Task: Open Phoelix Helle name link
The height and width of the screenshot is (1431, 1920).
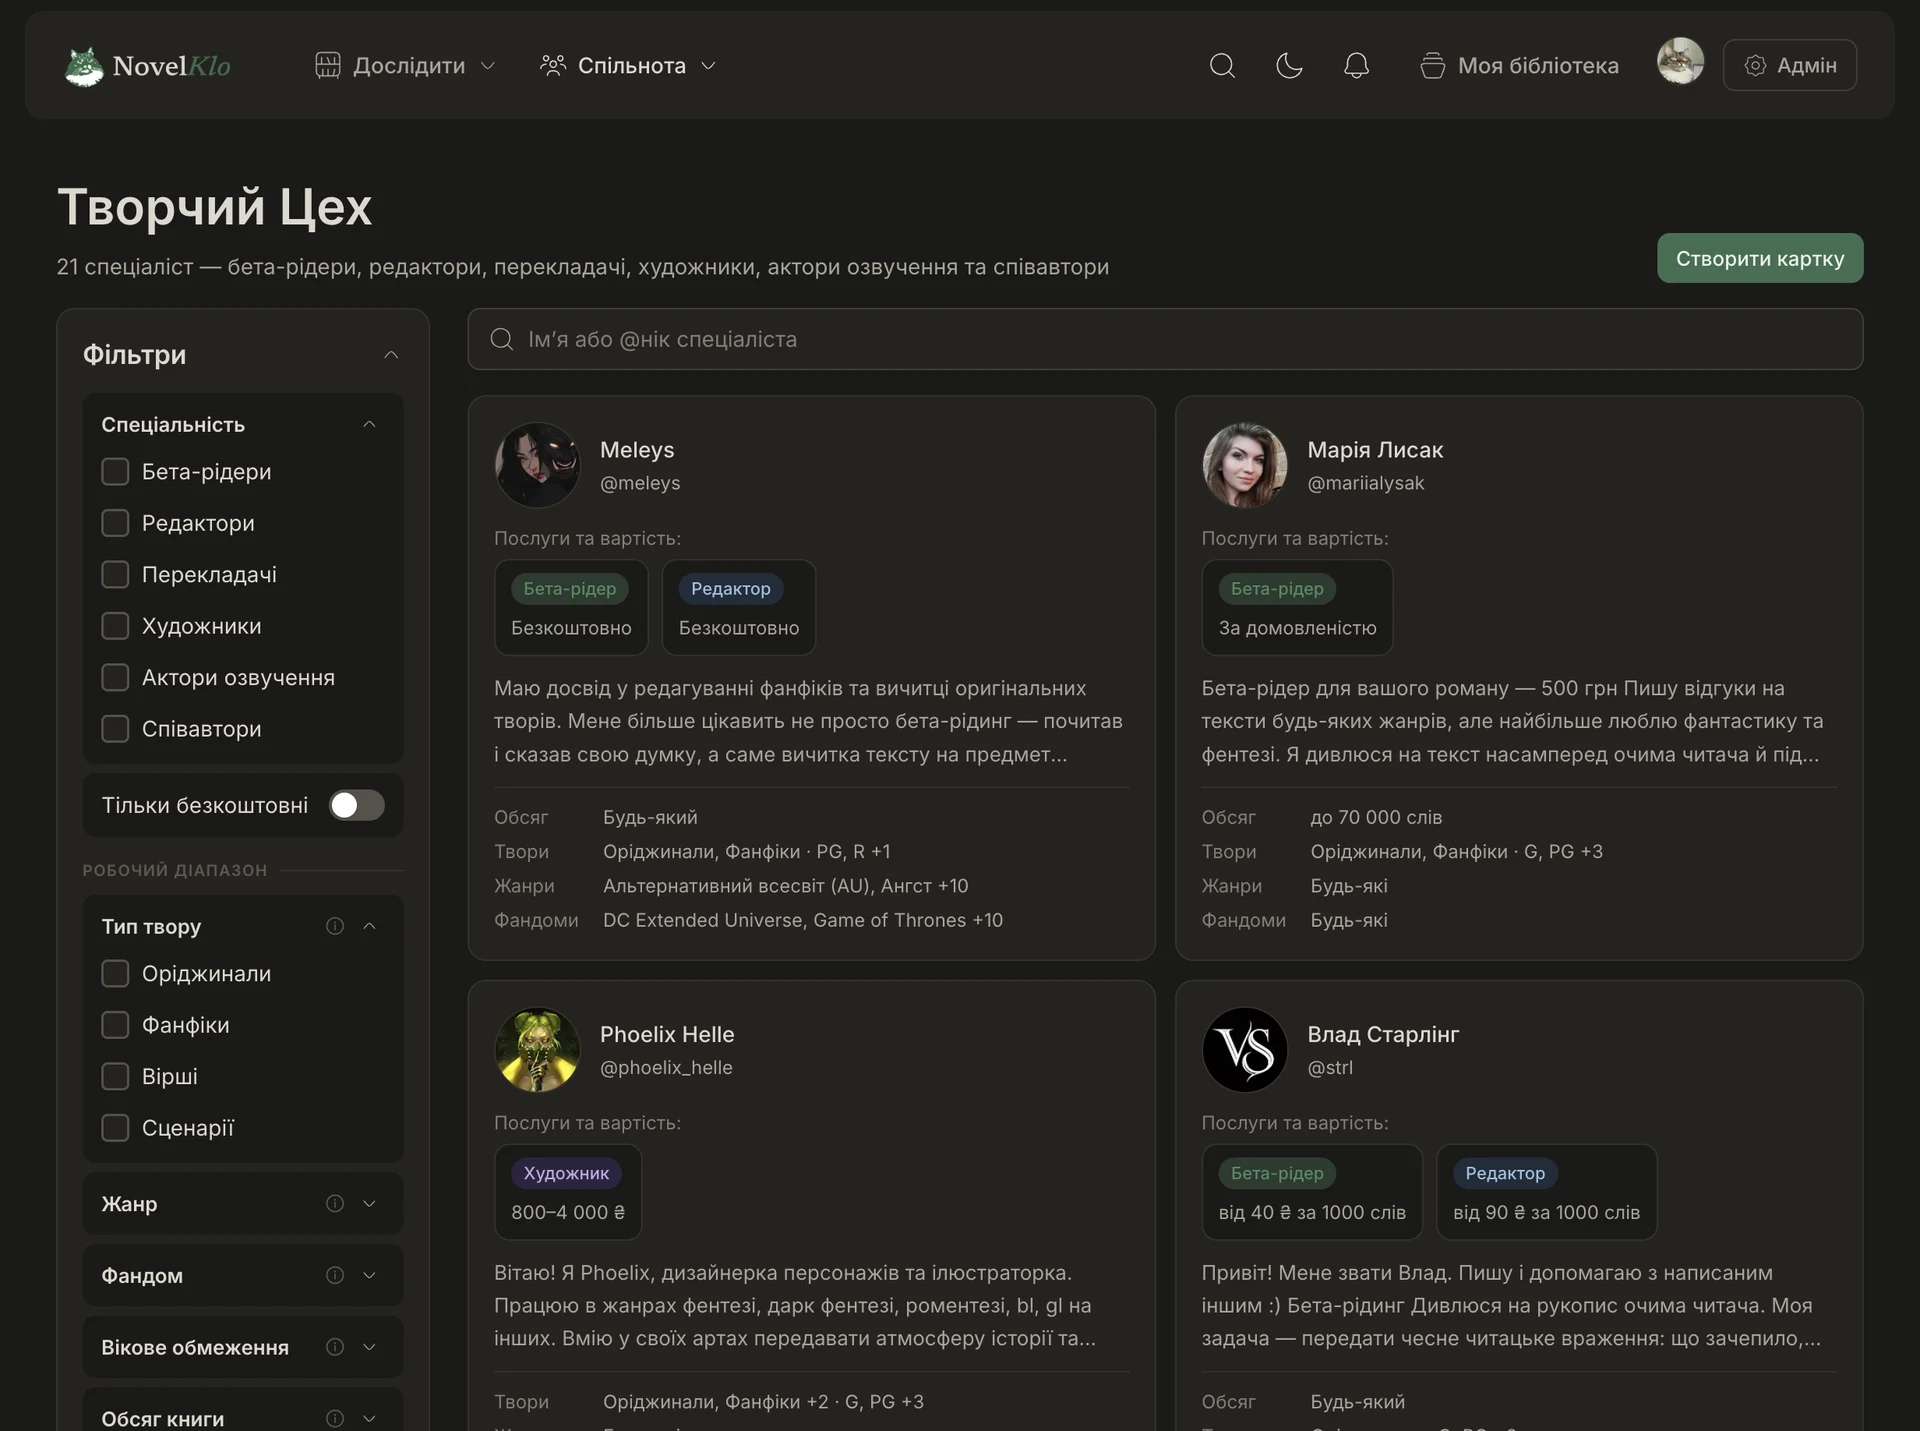Action: point(667,1034)
